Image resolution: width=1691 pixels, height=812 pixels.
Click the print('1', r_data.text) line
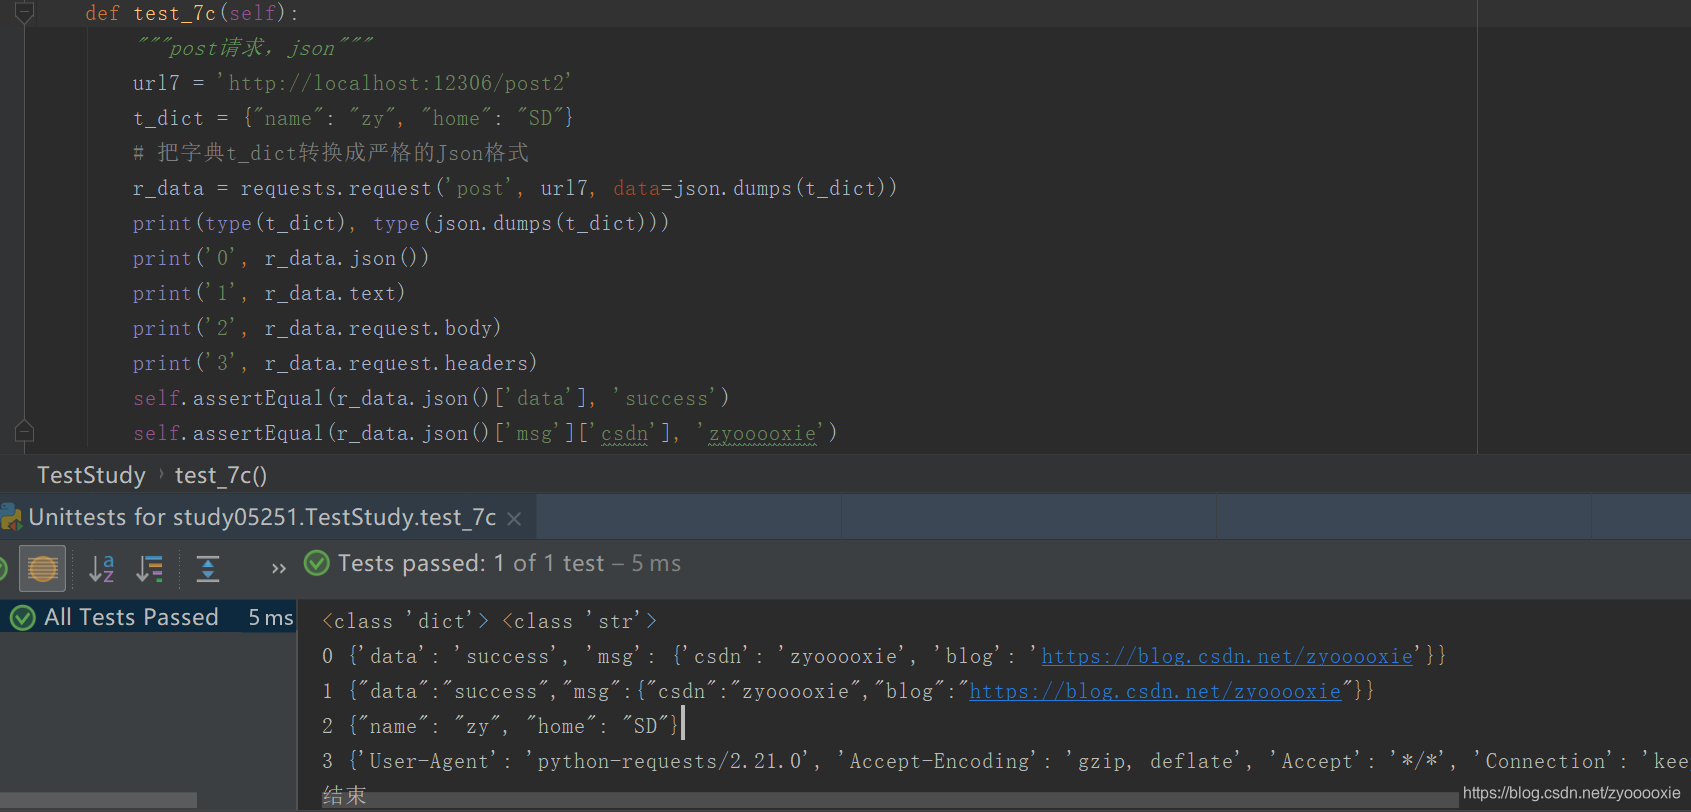(269, 293)
